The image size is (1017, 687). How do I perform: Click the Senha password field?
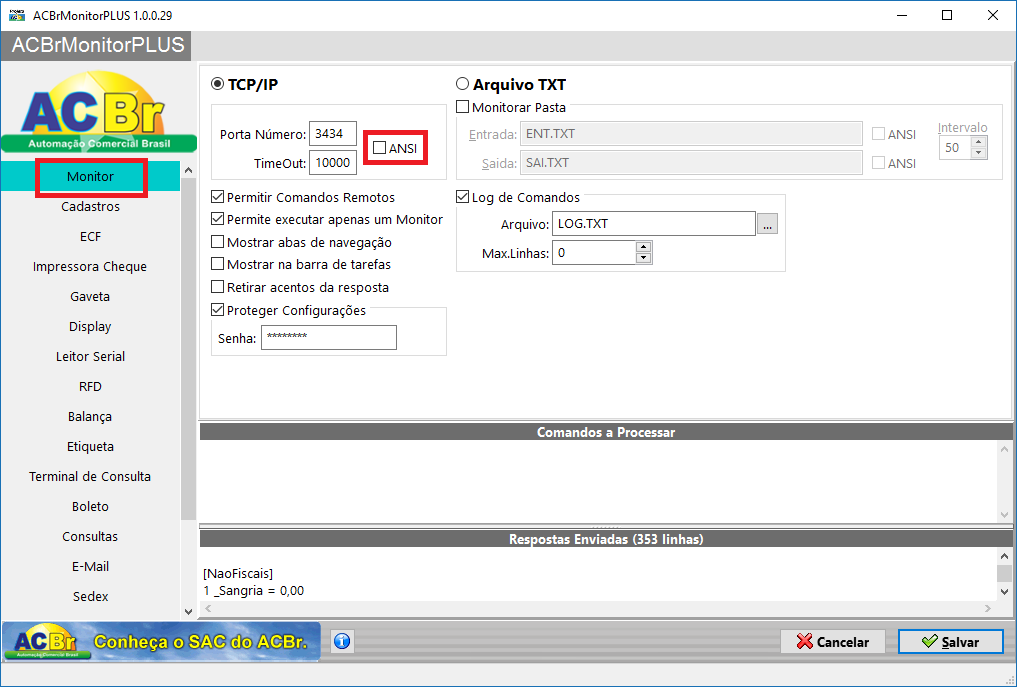[x=329, y=337]
